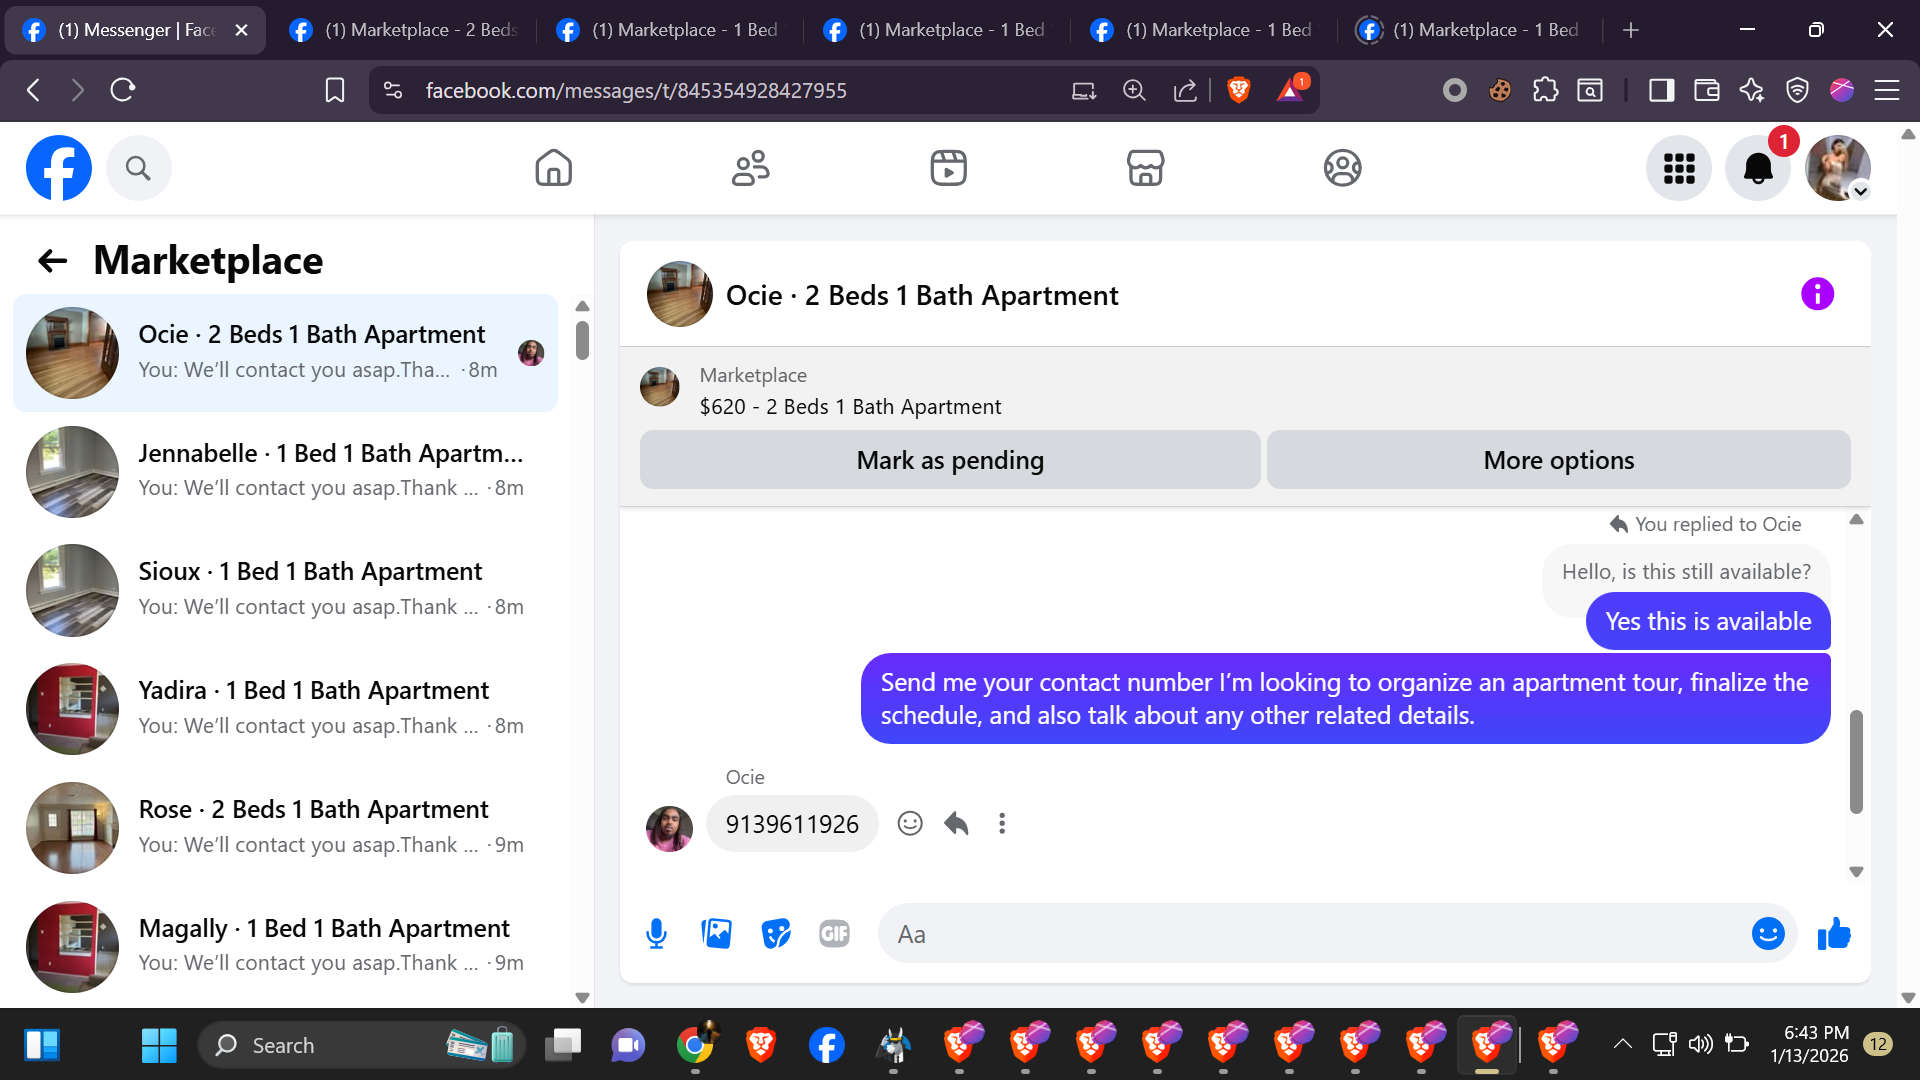
Task: Toggle the Brave Shields icon
Action: (x=1238, y=90)
